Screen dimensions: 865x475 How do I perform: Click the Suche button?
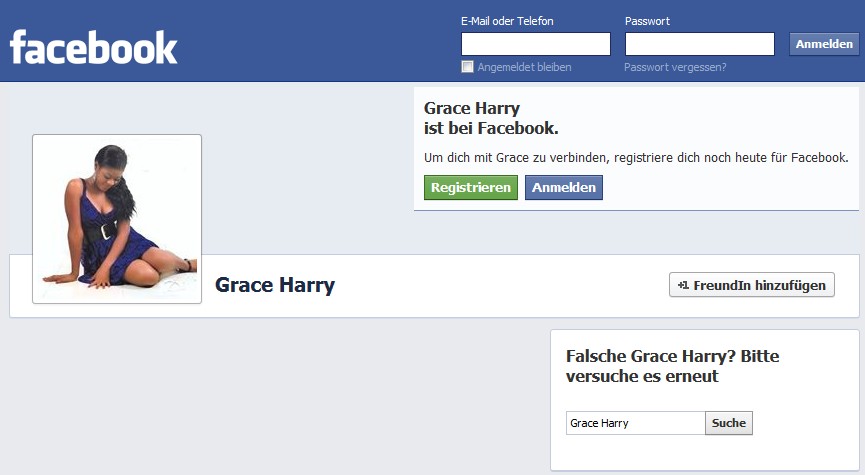click(729, 423)
